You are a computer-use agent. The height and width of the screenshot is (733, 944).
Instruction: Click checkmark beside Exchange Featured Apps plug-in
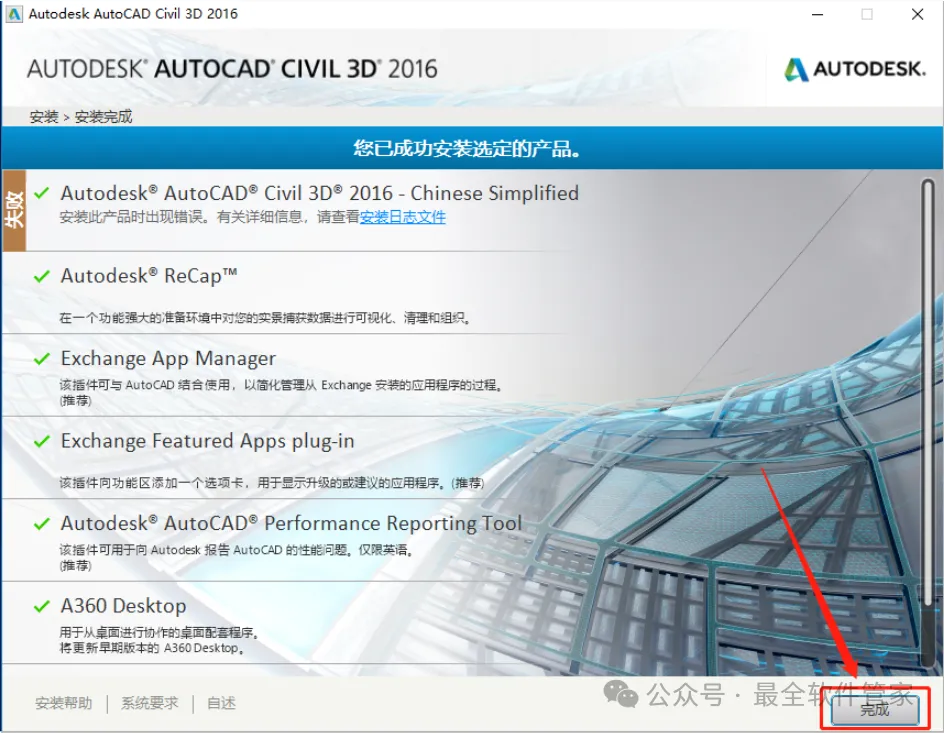click(x=42, y=441)
